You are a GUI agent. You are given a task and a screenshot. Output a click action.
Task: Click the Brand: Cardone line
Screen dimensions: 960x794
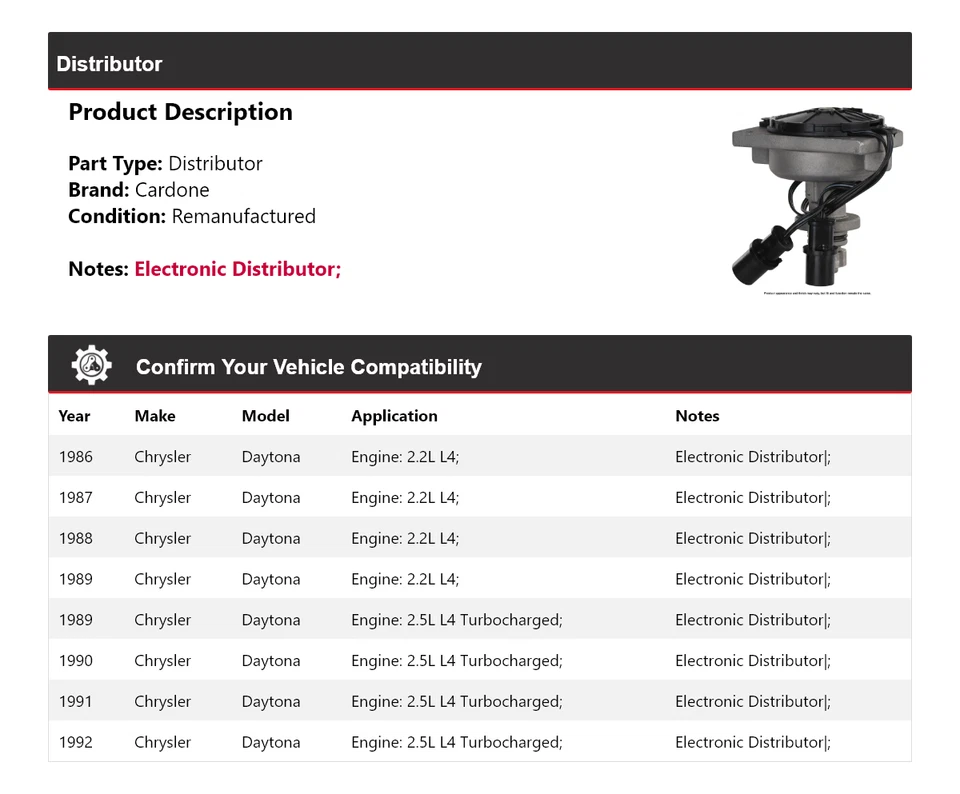click(x=138, y=190)
